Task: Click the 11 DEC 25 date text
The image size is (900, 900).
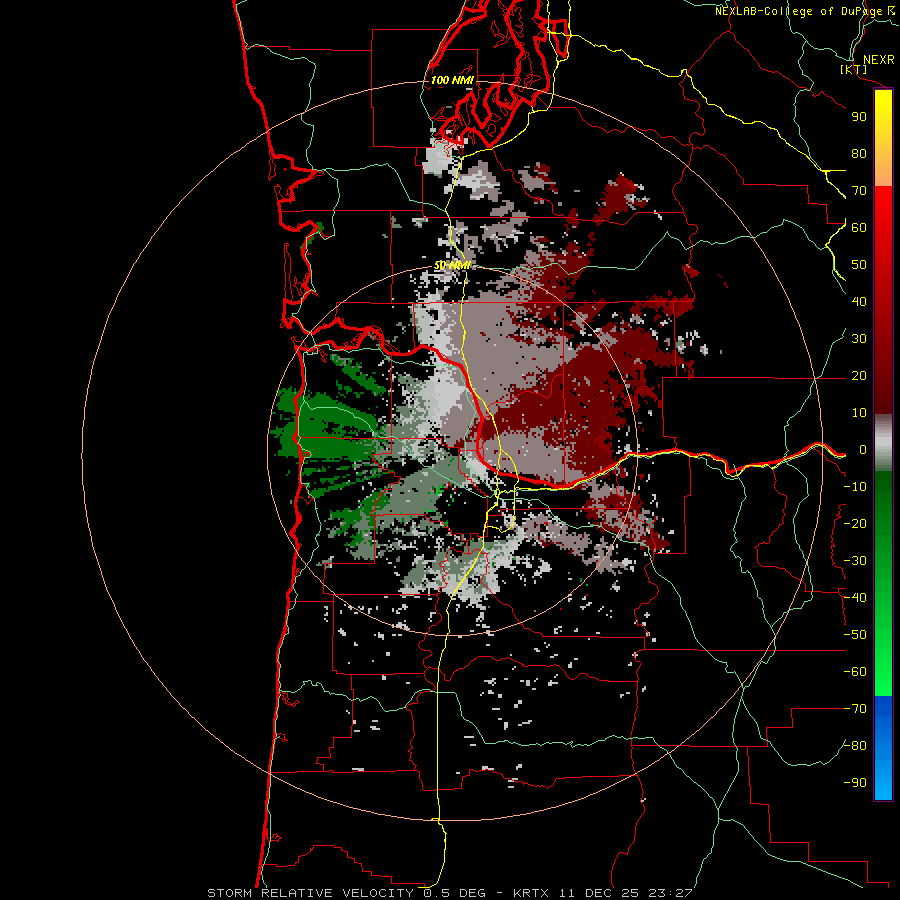Action: pyautogui.click(x=599, y=893)
